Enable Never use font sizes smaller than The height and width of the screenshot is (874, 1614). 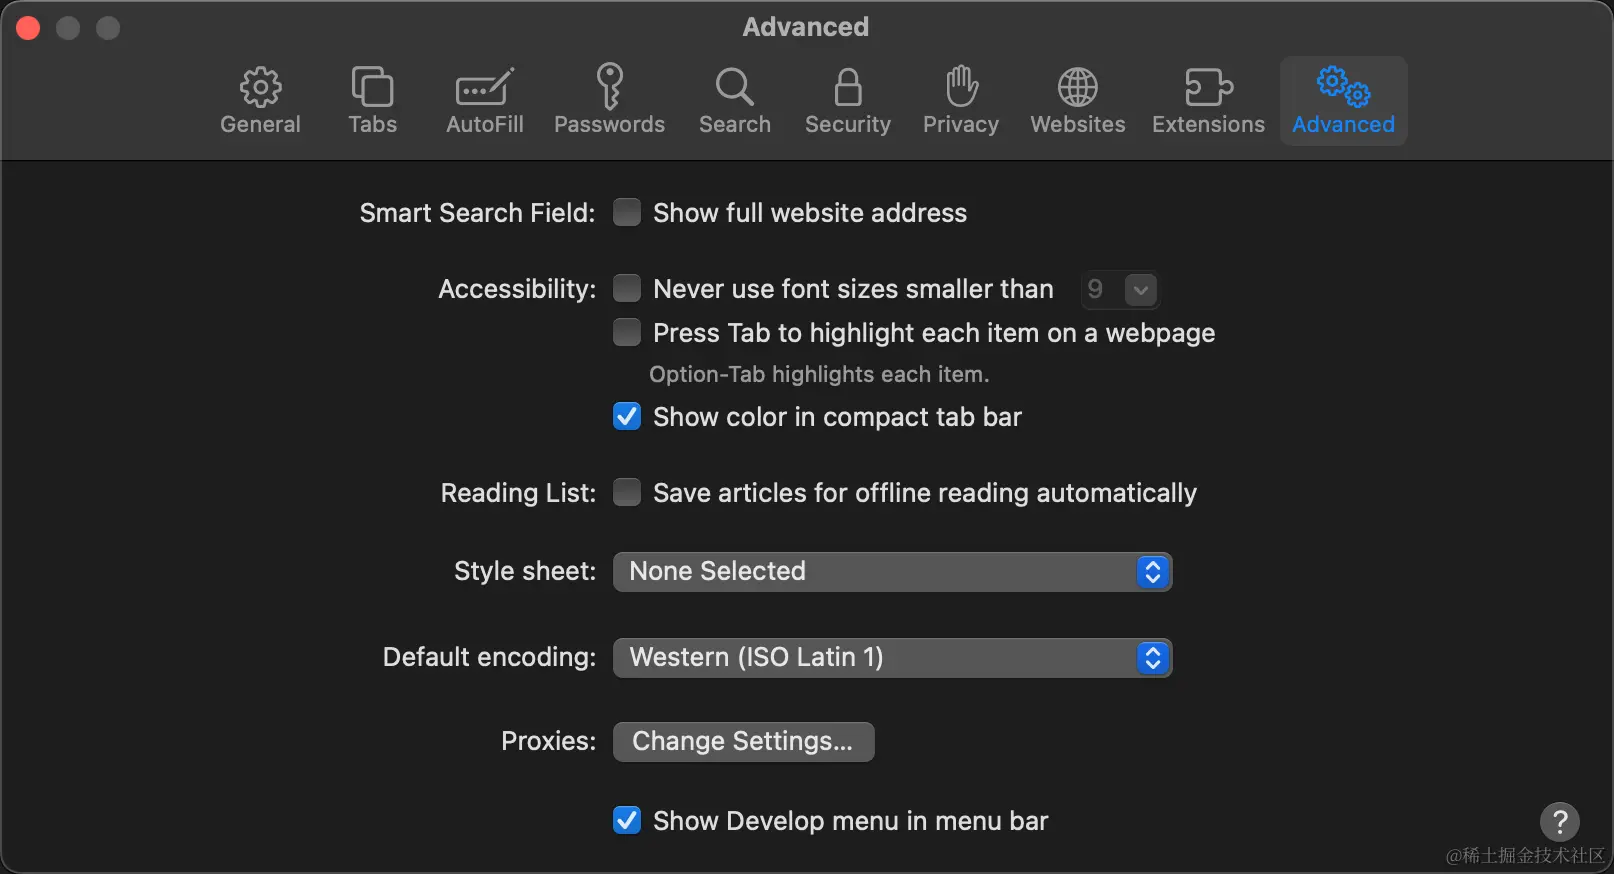[x=627, y=288]
